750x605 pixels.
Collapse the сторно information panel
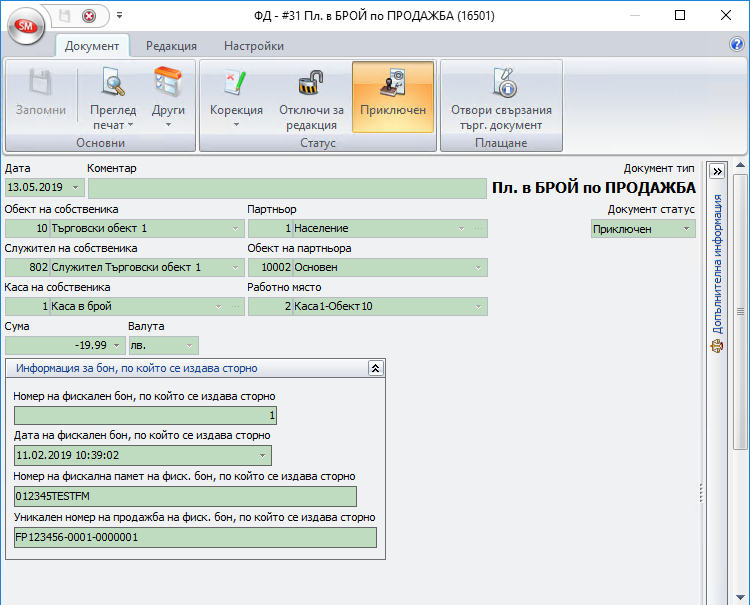click(x=375, y=368)
